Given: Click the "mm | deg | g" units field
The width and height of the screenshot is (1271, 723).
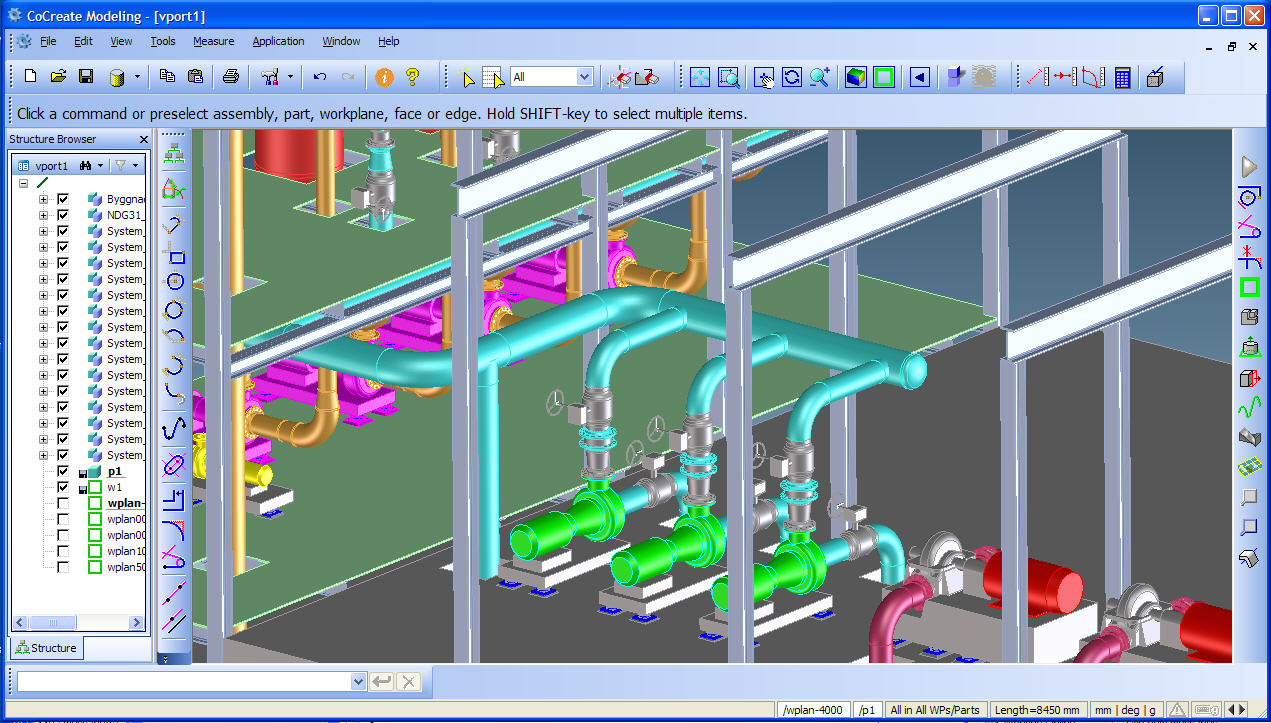Looking at the screenshot, I should pyautogui.click(x=1126, y=709).
